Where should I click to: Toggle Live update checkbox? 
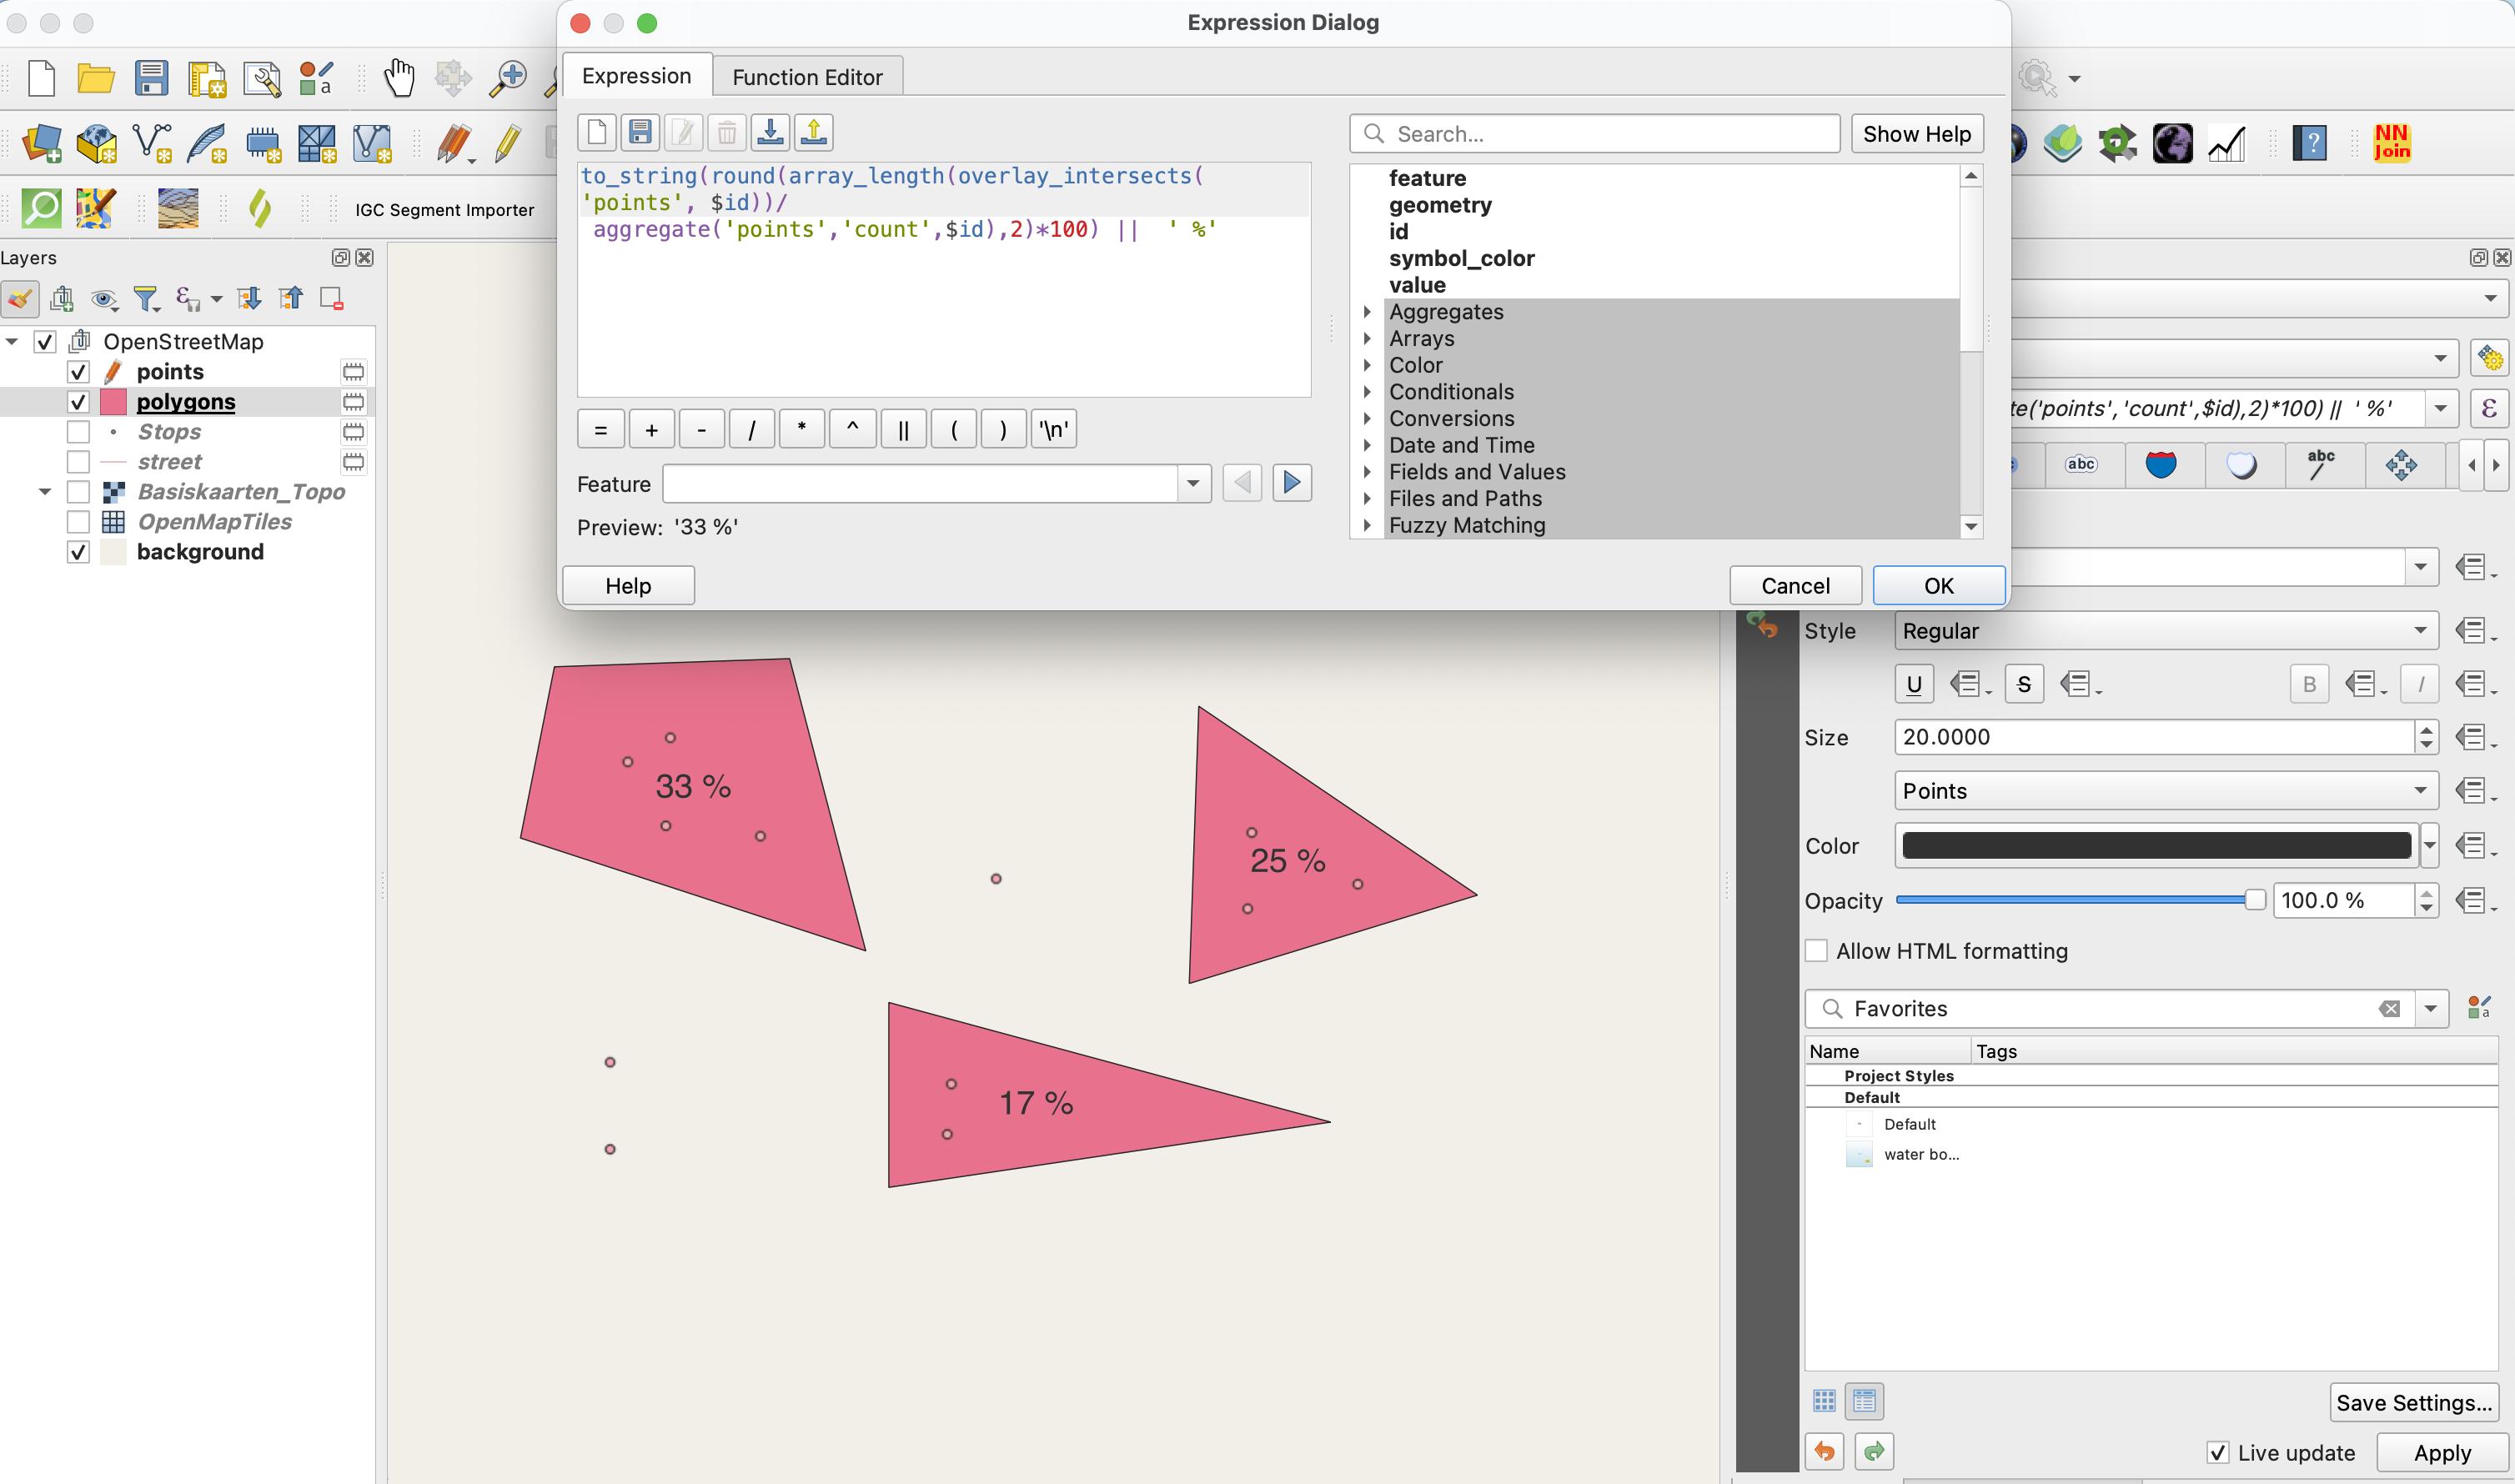pos(2217,1452)
